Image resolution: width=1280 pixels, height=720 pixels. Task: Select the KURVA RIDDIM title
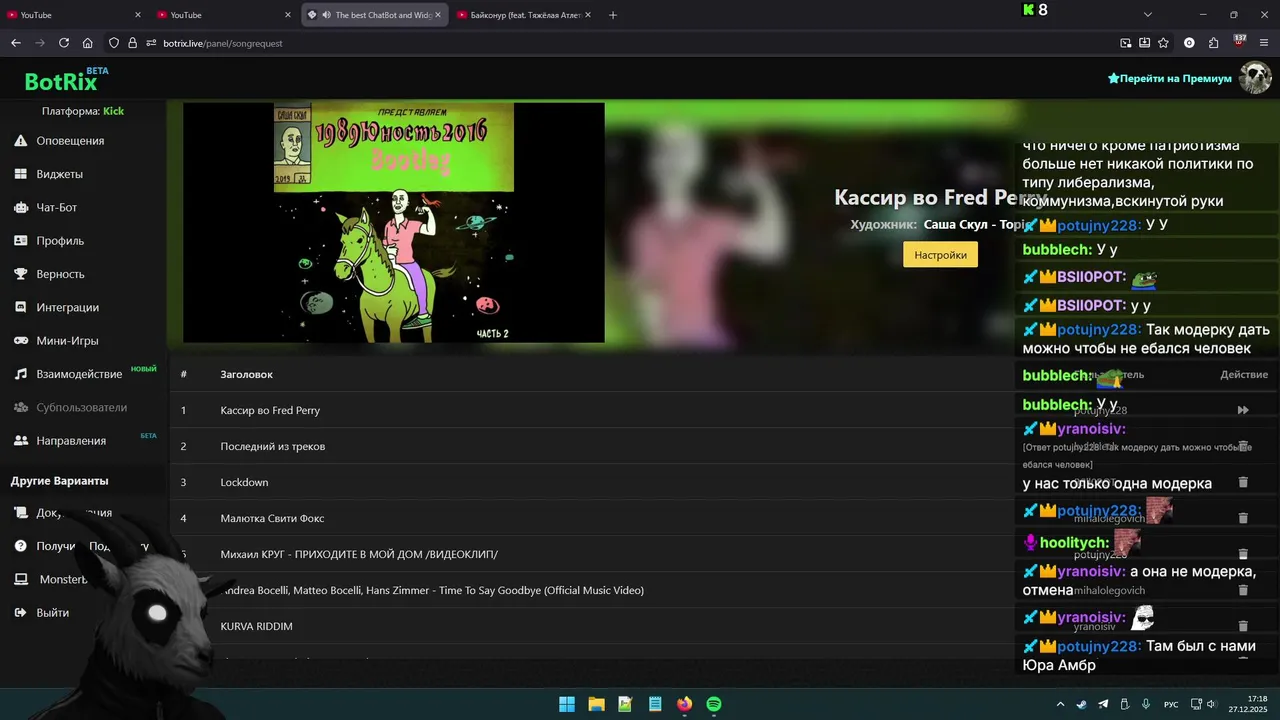click(256, 626)
